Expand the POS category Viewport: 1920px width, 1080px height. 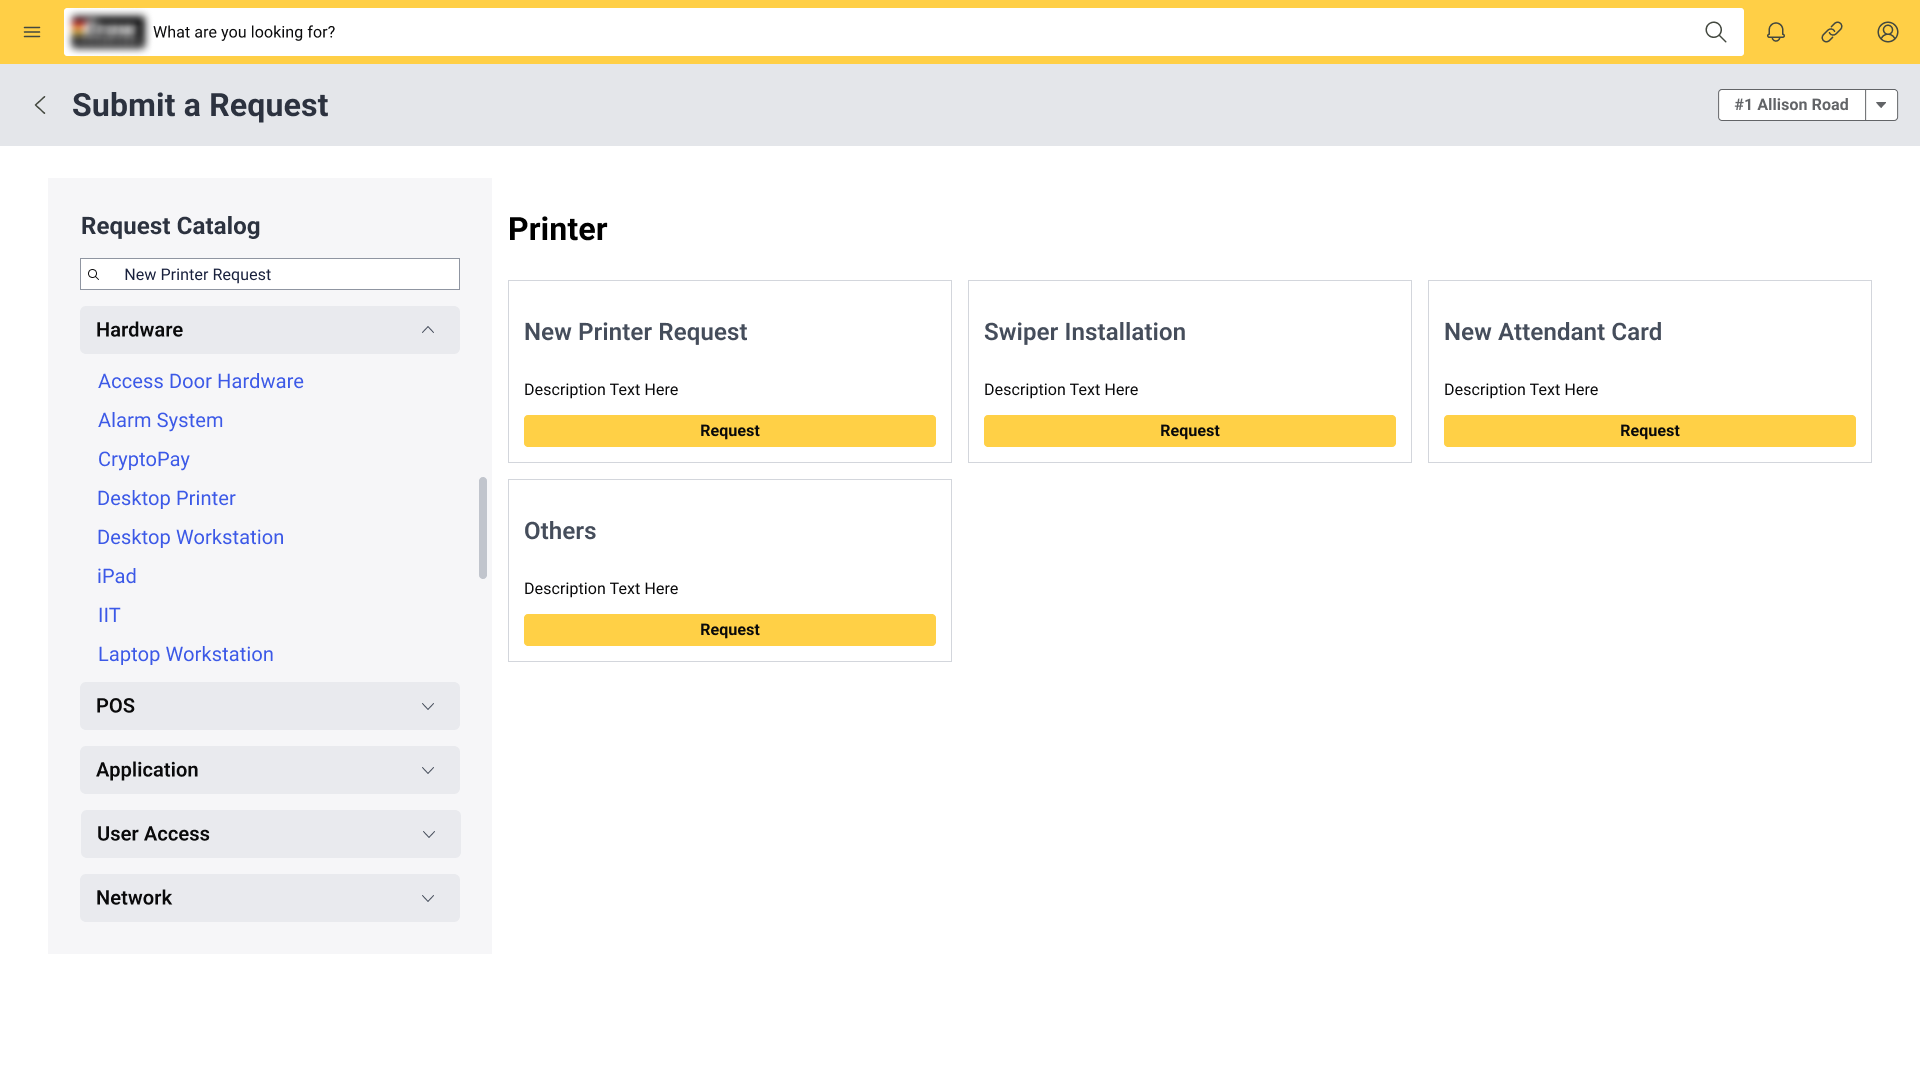tap(427, 706)
